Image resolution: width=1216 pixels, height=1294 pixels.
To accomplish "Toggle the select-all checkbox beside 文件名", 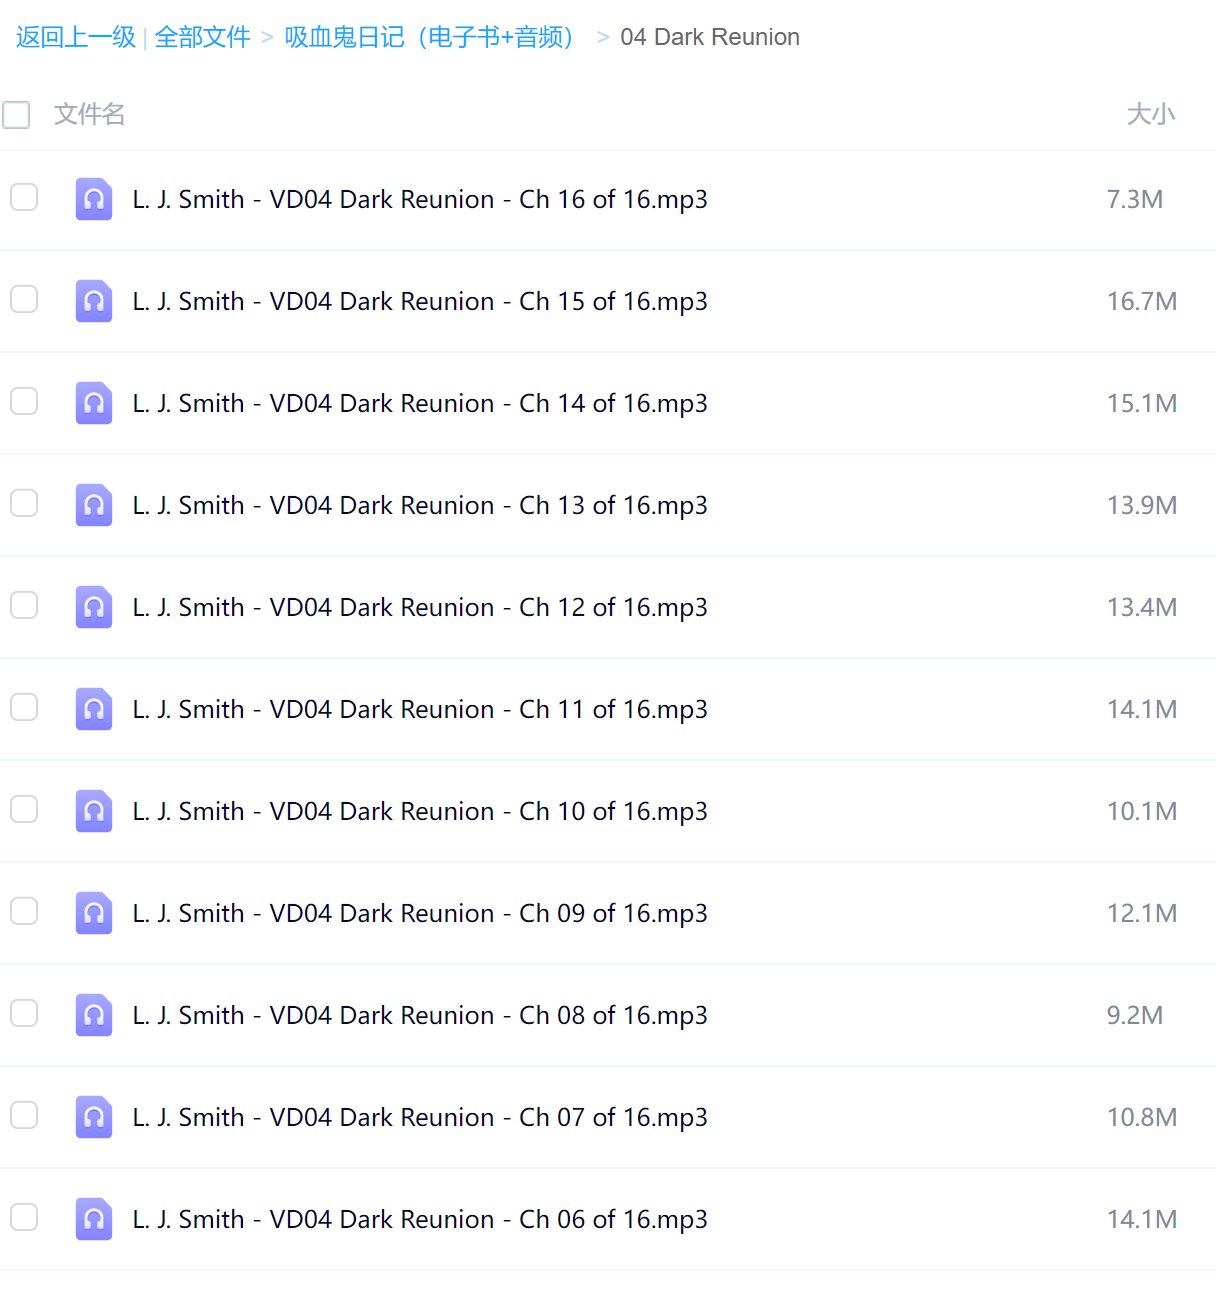I will coord(16,115).
